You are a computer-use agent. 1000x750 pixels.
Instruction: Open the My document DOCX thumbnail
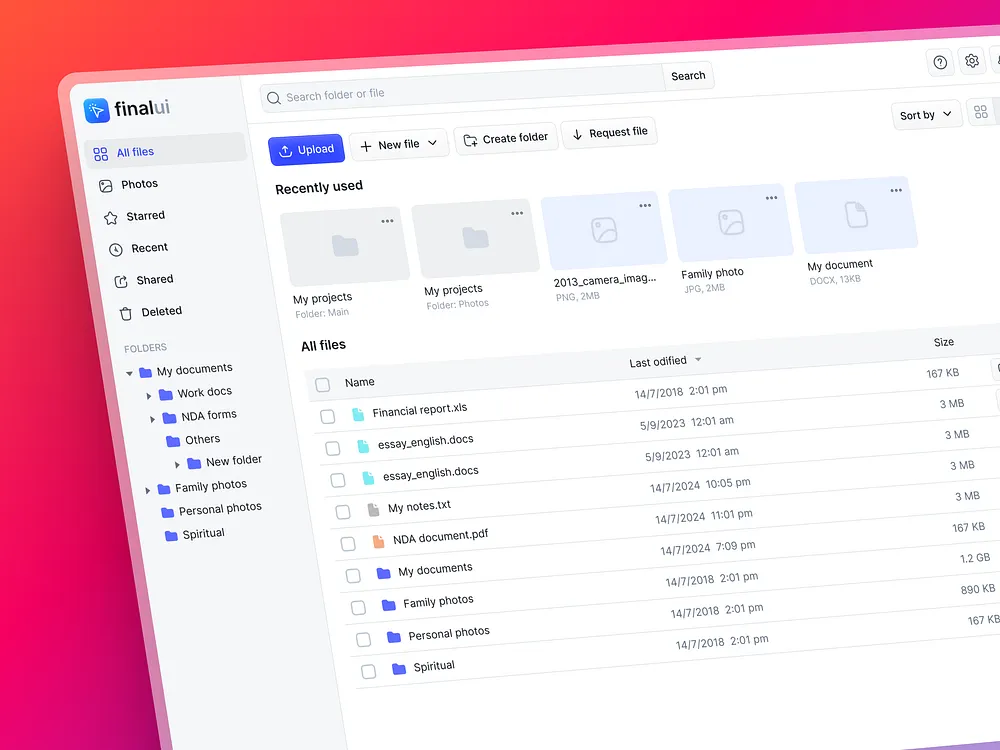click(x=857, y=216)
